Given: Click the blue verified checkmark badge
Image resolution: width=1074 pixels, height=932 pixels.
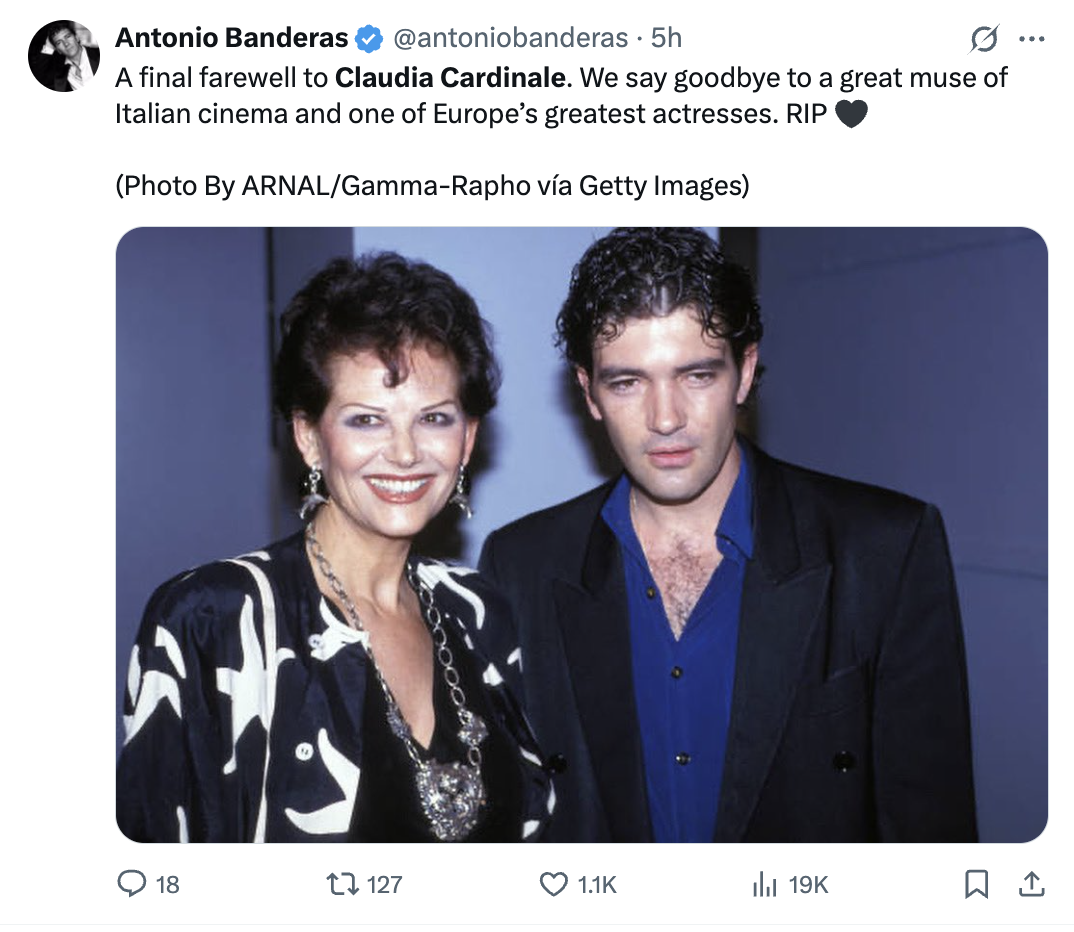Looking at the screenshot, I should [x=369, y=39].
